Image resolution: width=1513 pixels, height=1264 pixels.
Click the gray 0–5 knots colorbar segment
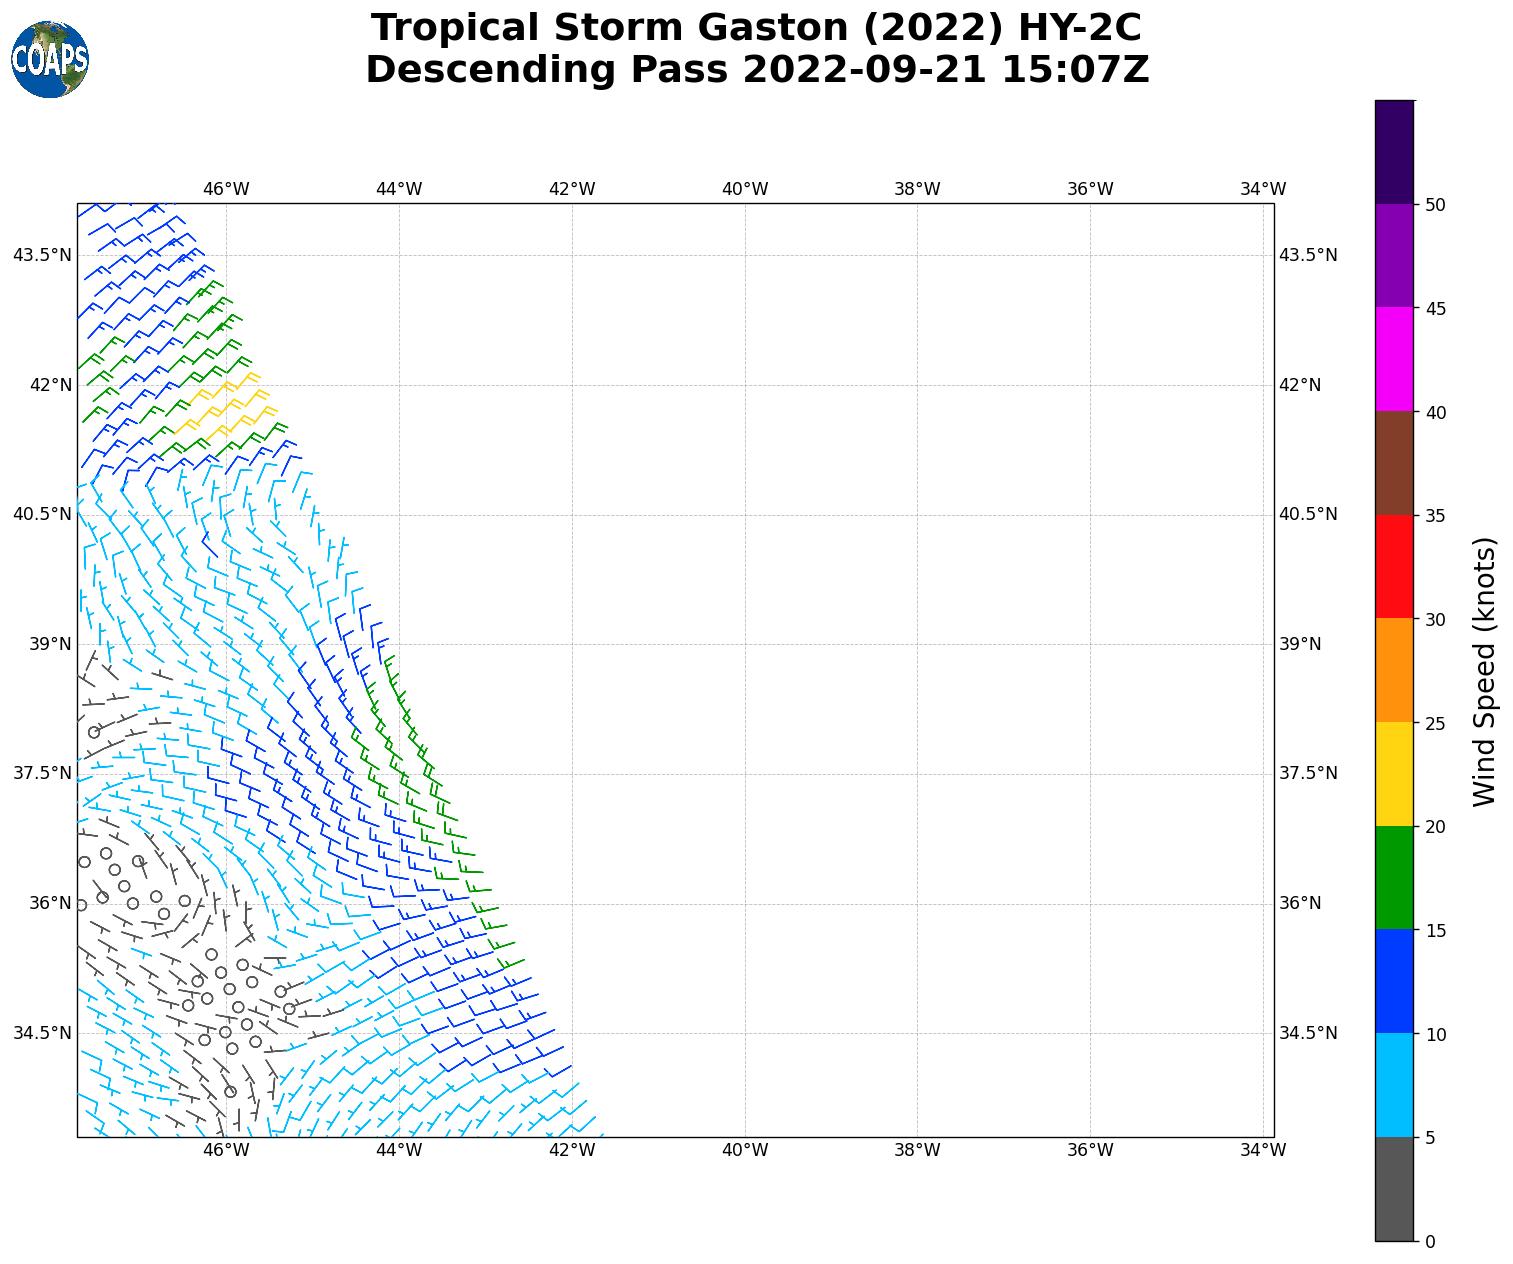[x=1394, y=1189]
